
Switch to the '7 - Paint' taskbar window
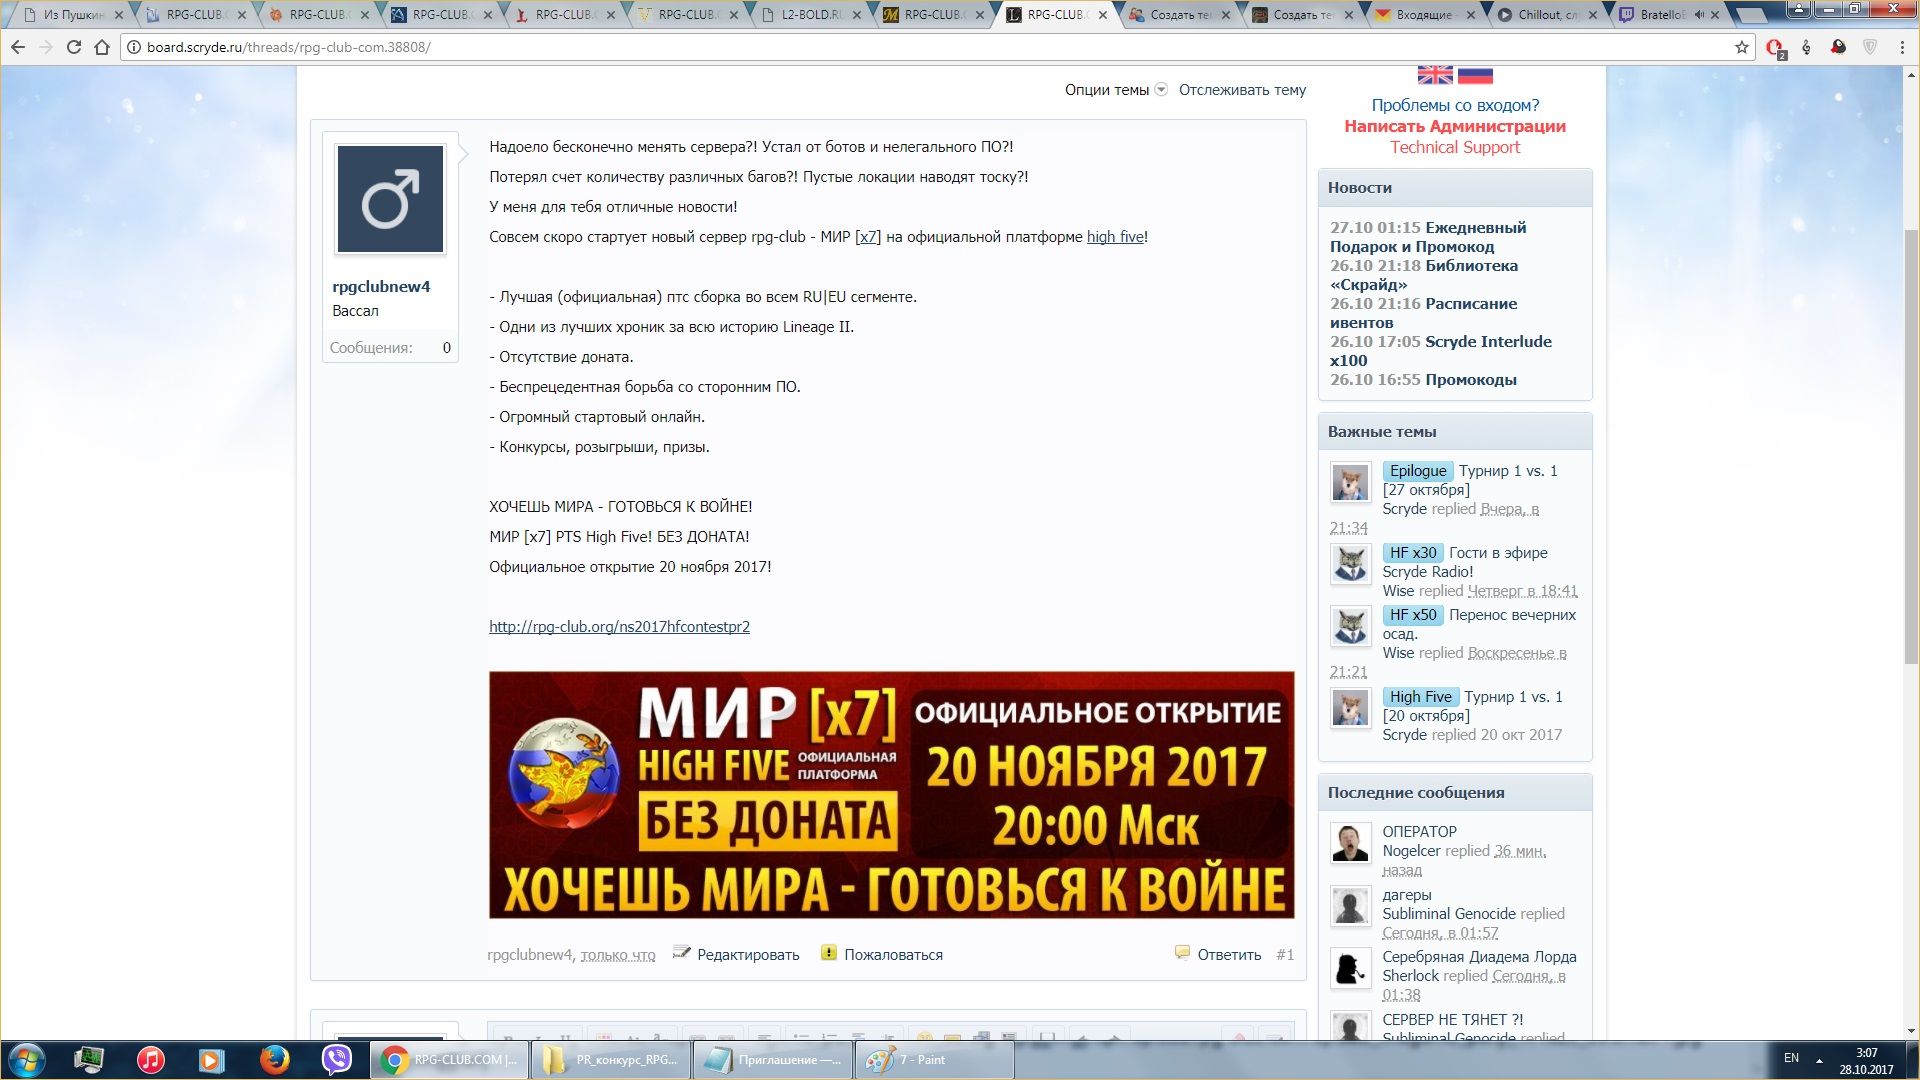[x=936, y=1060]
